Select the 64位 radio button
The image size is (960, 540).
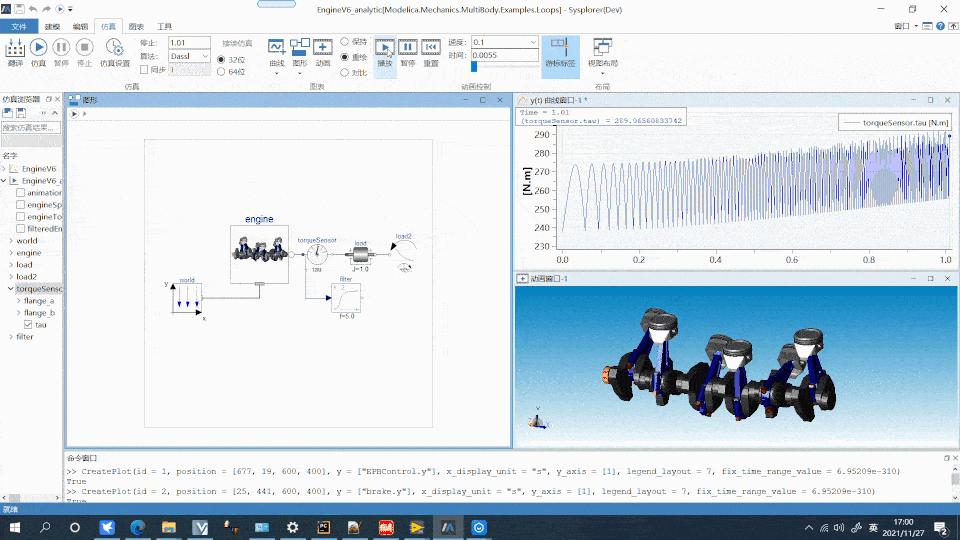click(221, 72)
